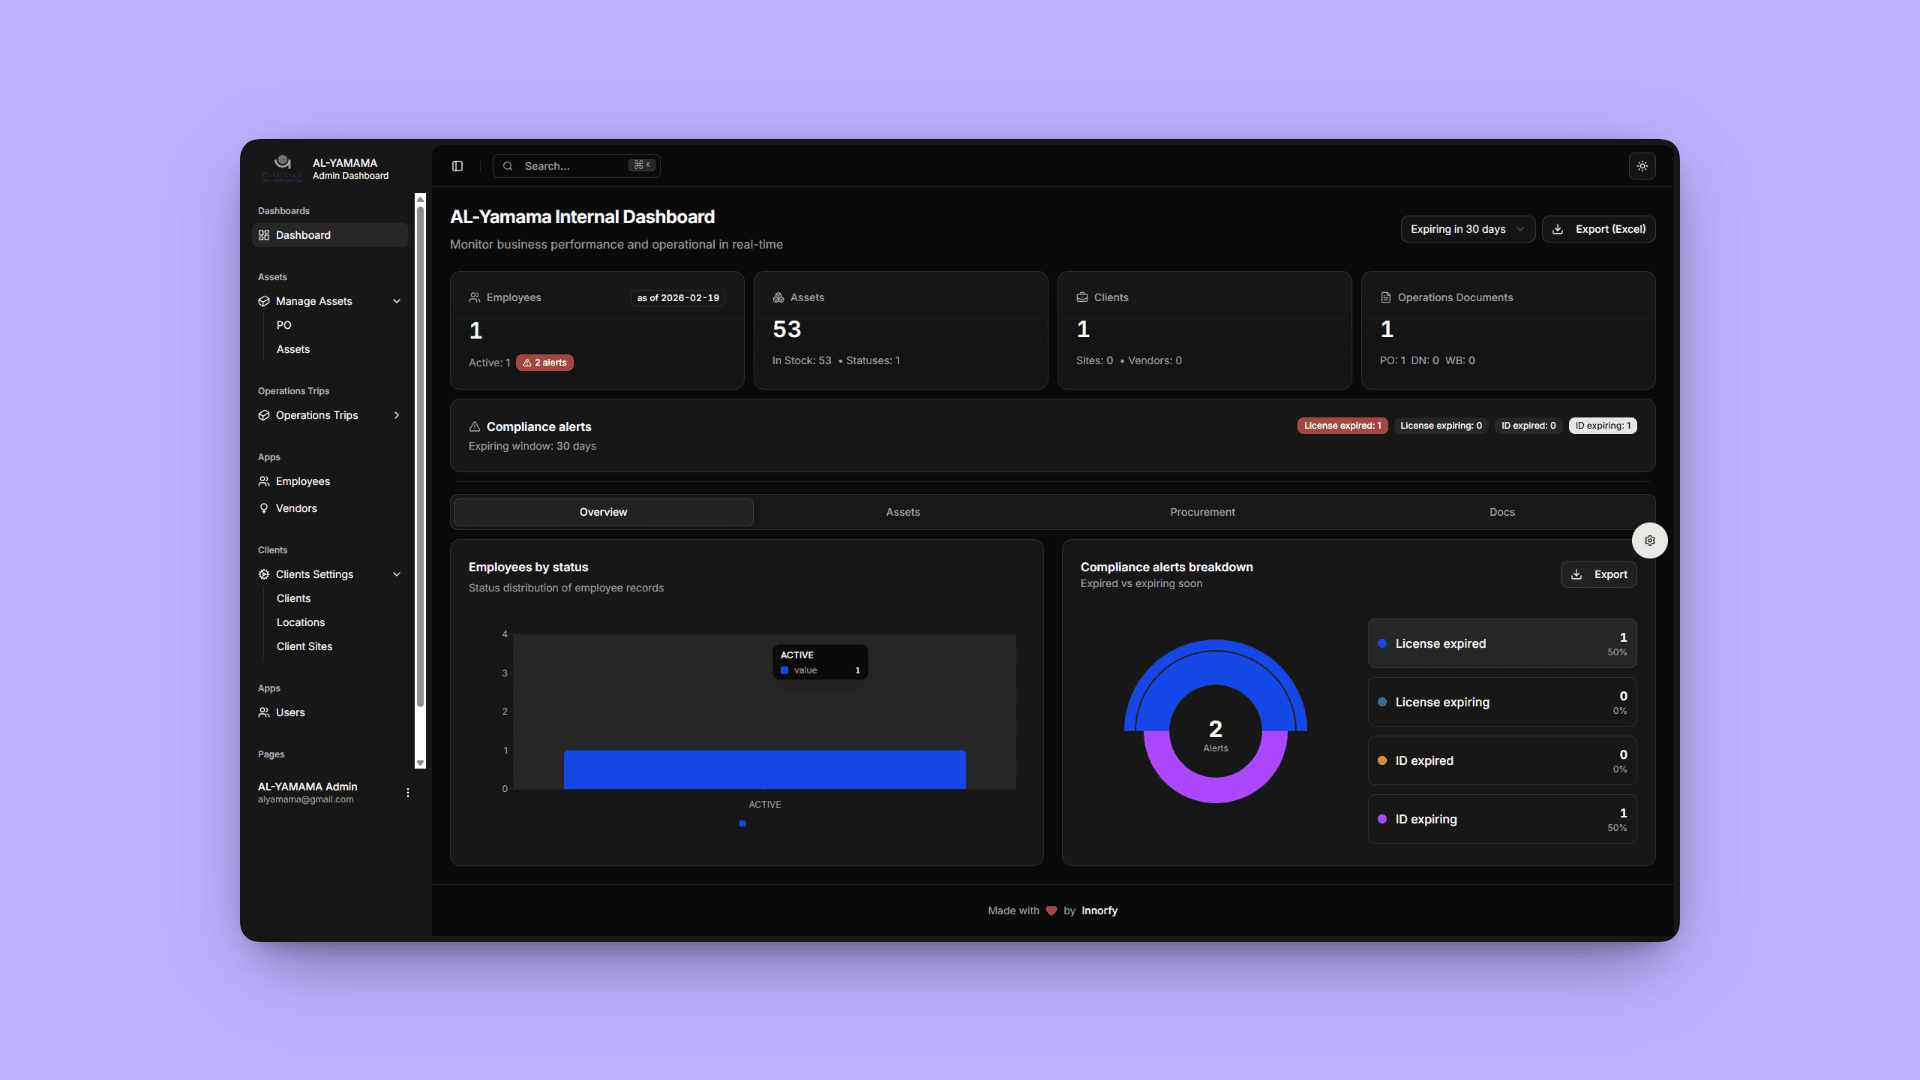
Task: Select the Employees icon in the sidebar
Action: 263,481
